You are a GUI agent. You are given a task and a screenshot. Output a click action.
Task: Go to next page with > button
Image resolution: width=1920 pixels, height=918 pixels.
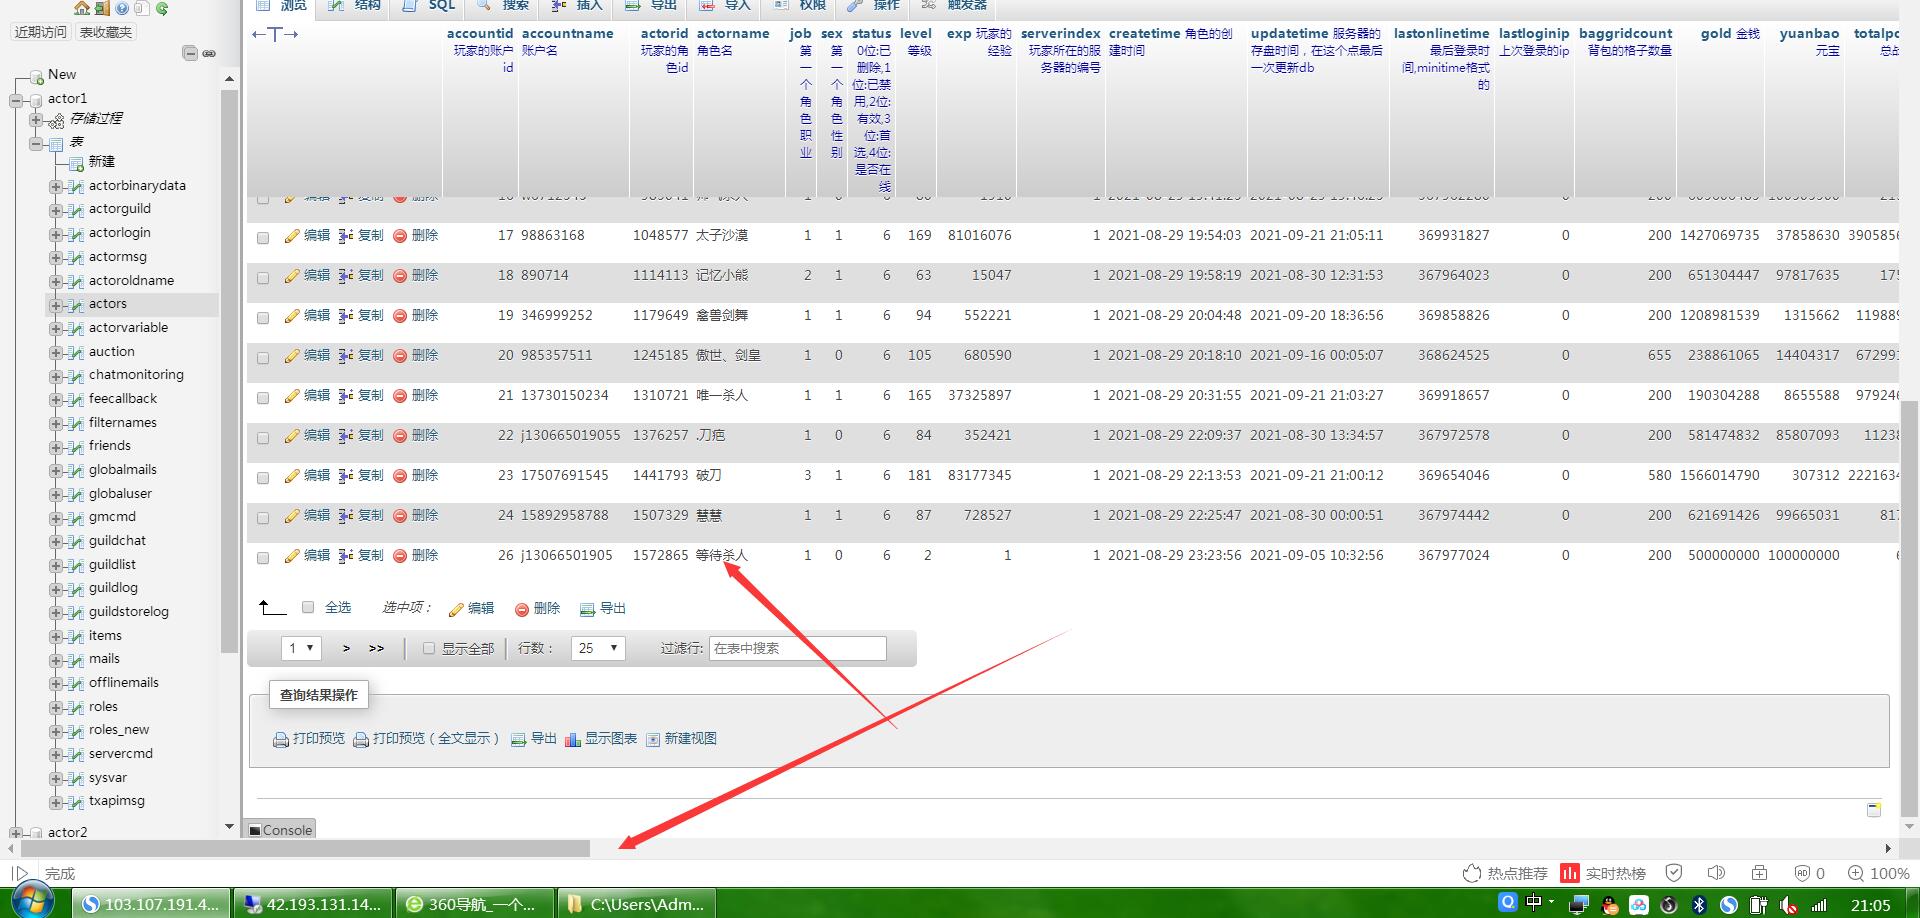[x=346, y=648]
